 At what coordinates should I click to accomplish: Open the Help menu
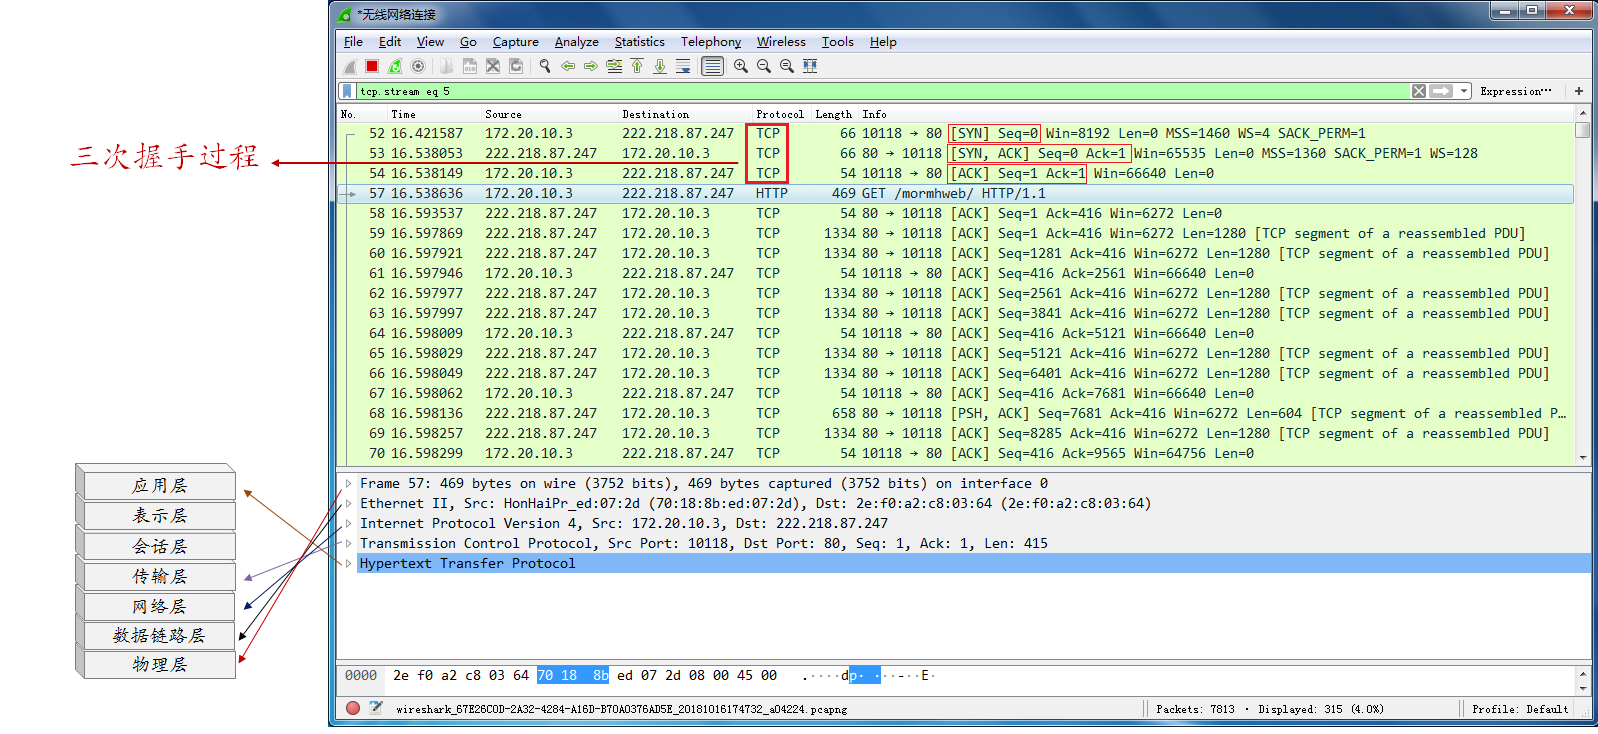(x=883, y=42)
